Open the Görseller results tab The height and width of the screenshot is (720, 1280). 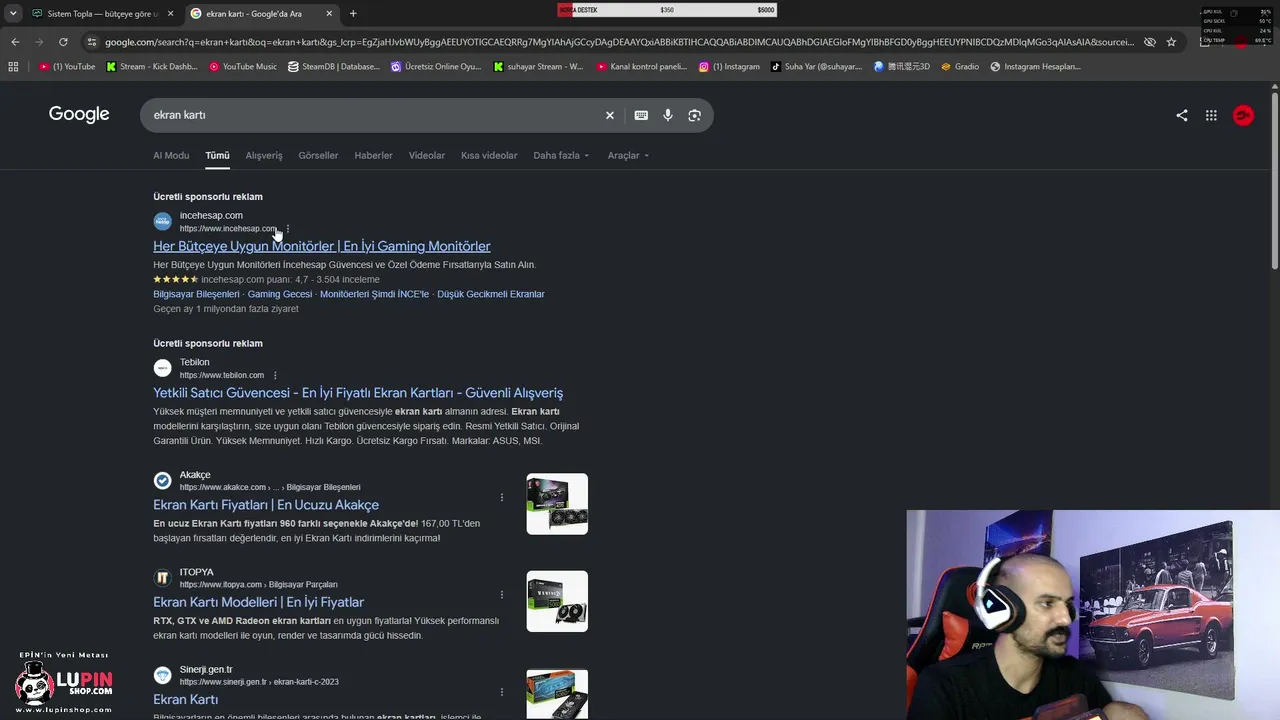pos(318,155)
